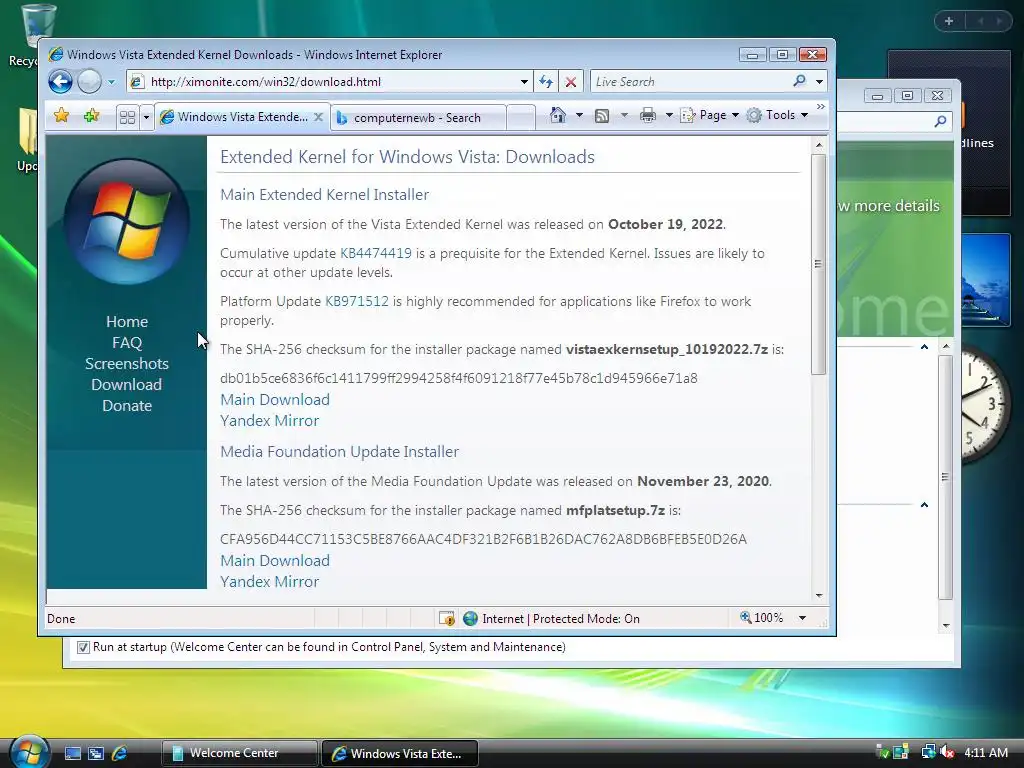1024x768 pixels.
Task: Click the IE scrollbar down arrow
Action: coord(819,596)
